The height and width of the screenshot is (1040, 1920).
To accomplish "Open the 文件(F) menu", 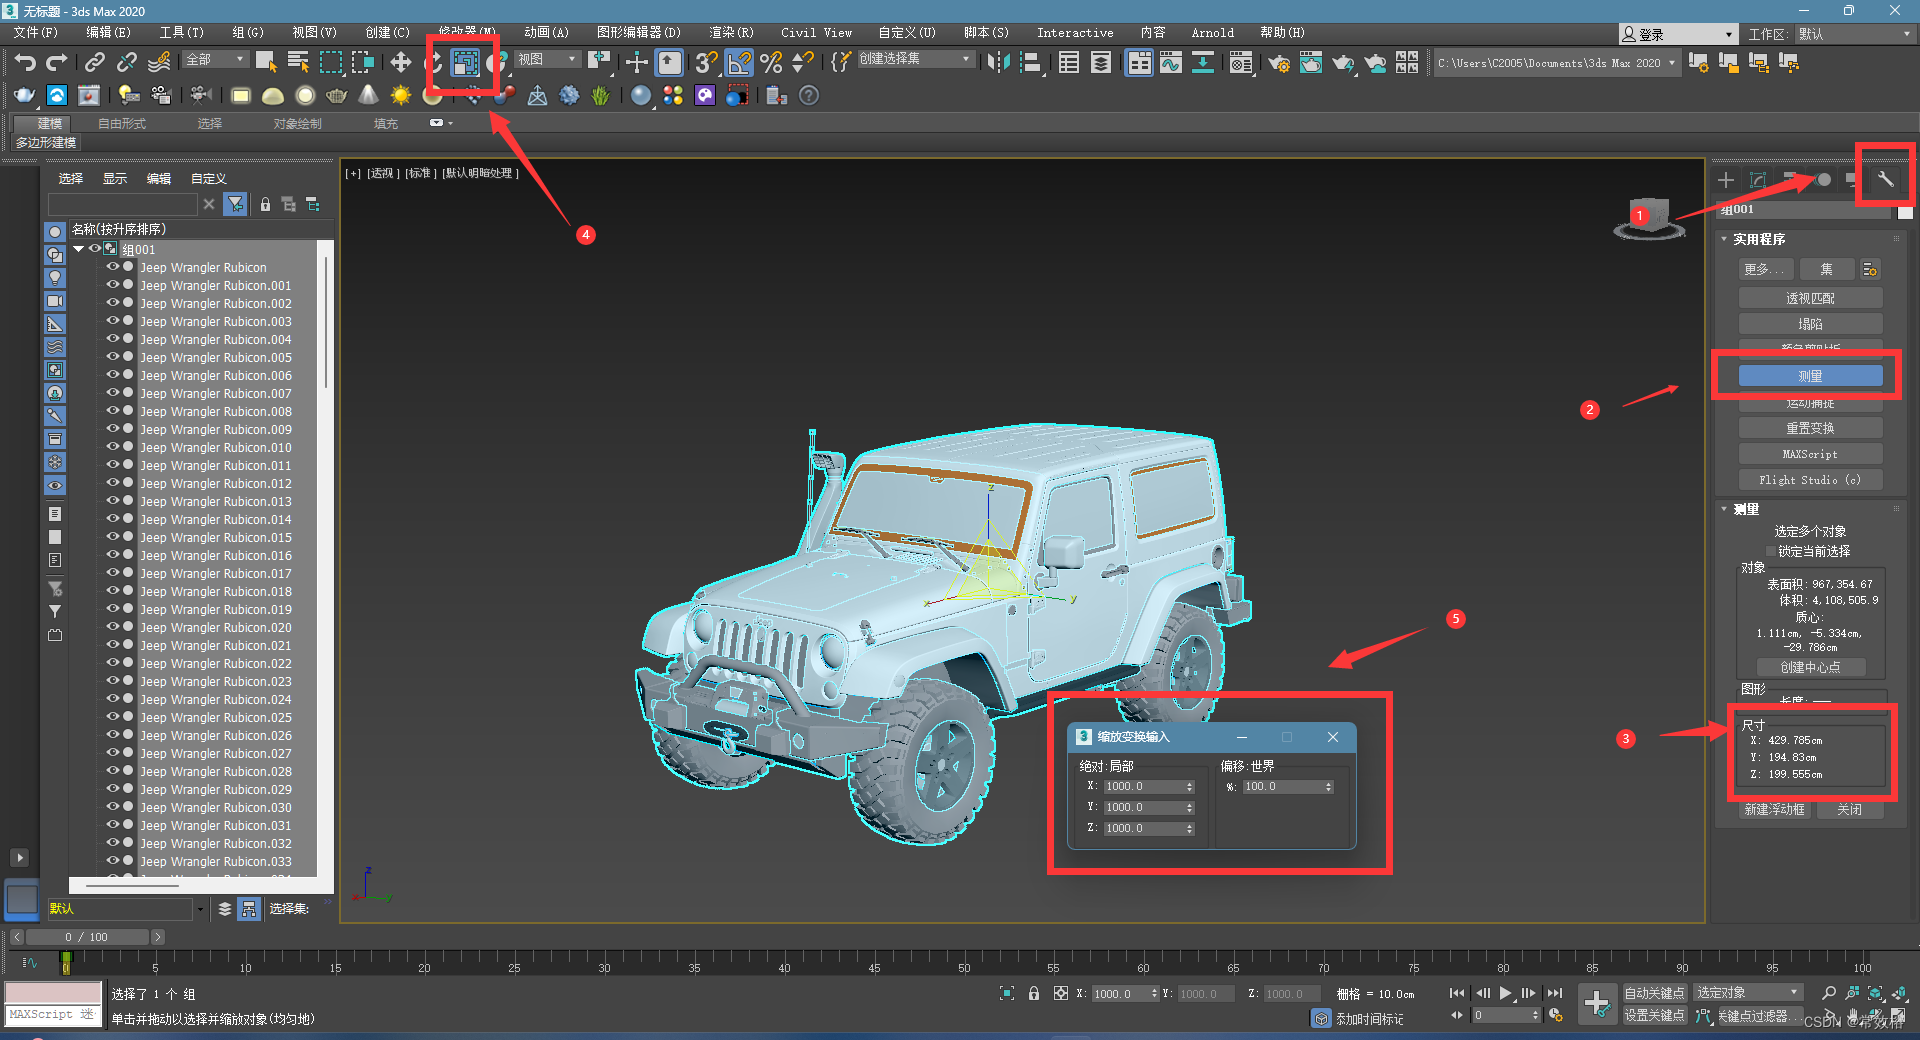I will coord(36,33).
